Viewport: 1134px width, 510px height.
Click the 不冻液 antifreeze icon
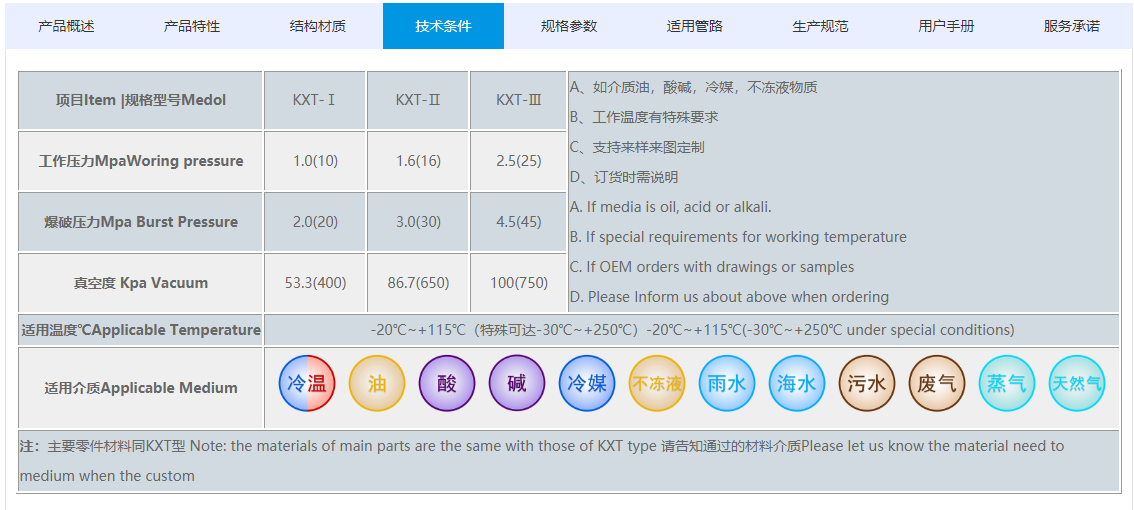pos(657,383)
